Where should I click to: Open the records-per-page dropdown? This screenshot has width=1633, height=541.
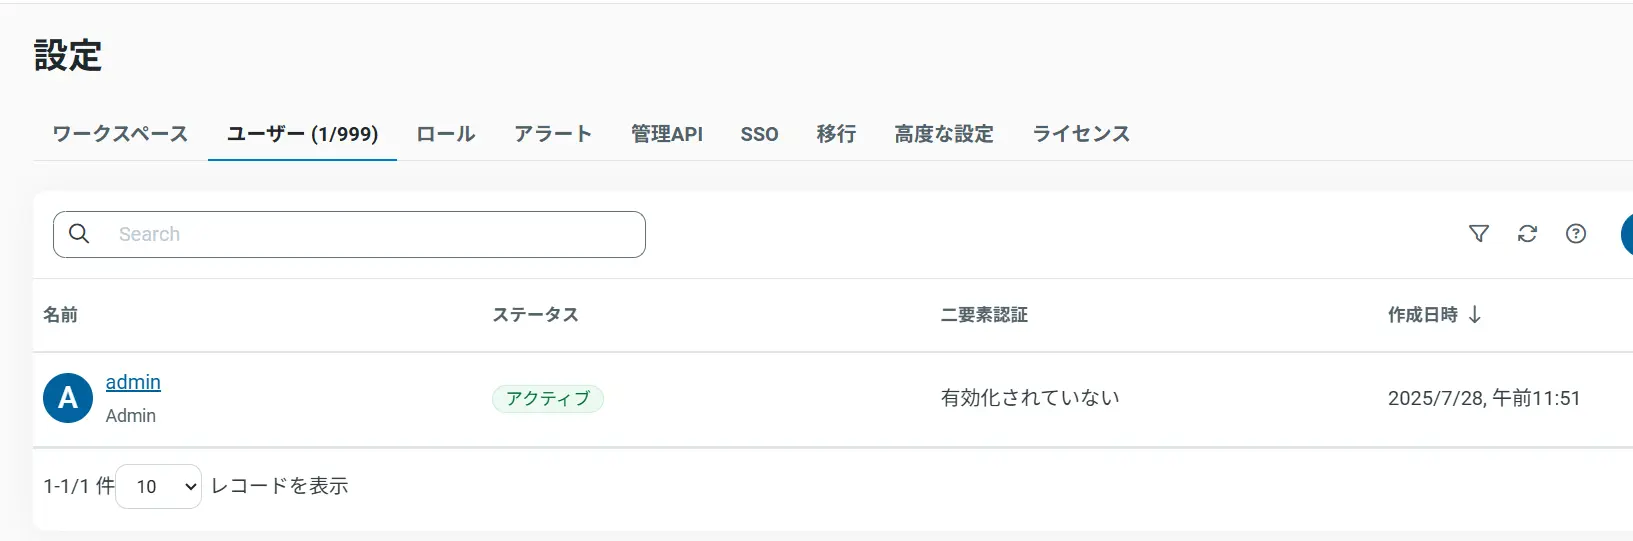click(x=158, y=487)
